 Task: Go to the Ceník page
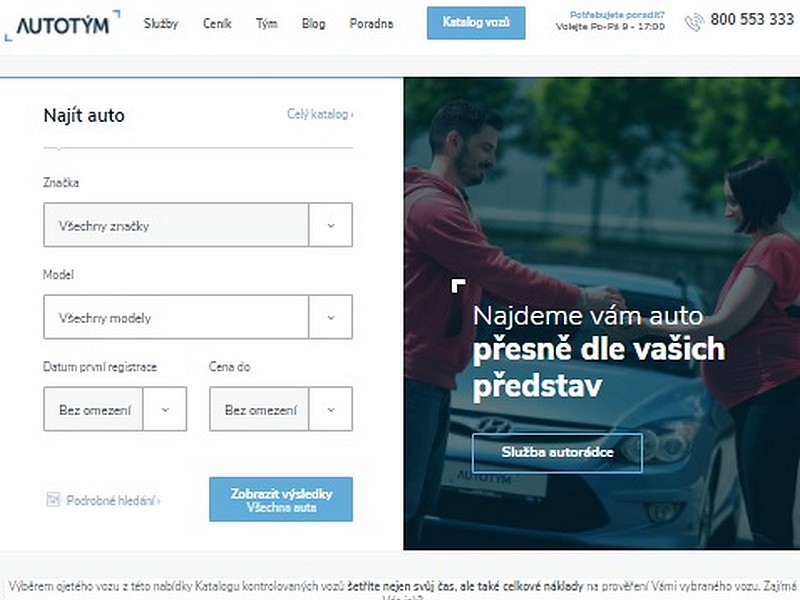[217, 23]
